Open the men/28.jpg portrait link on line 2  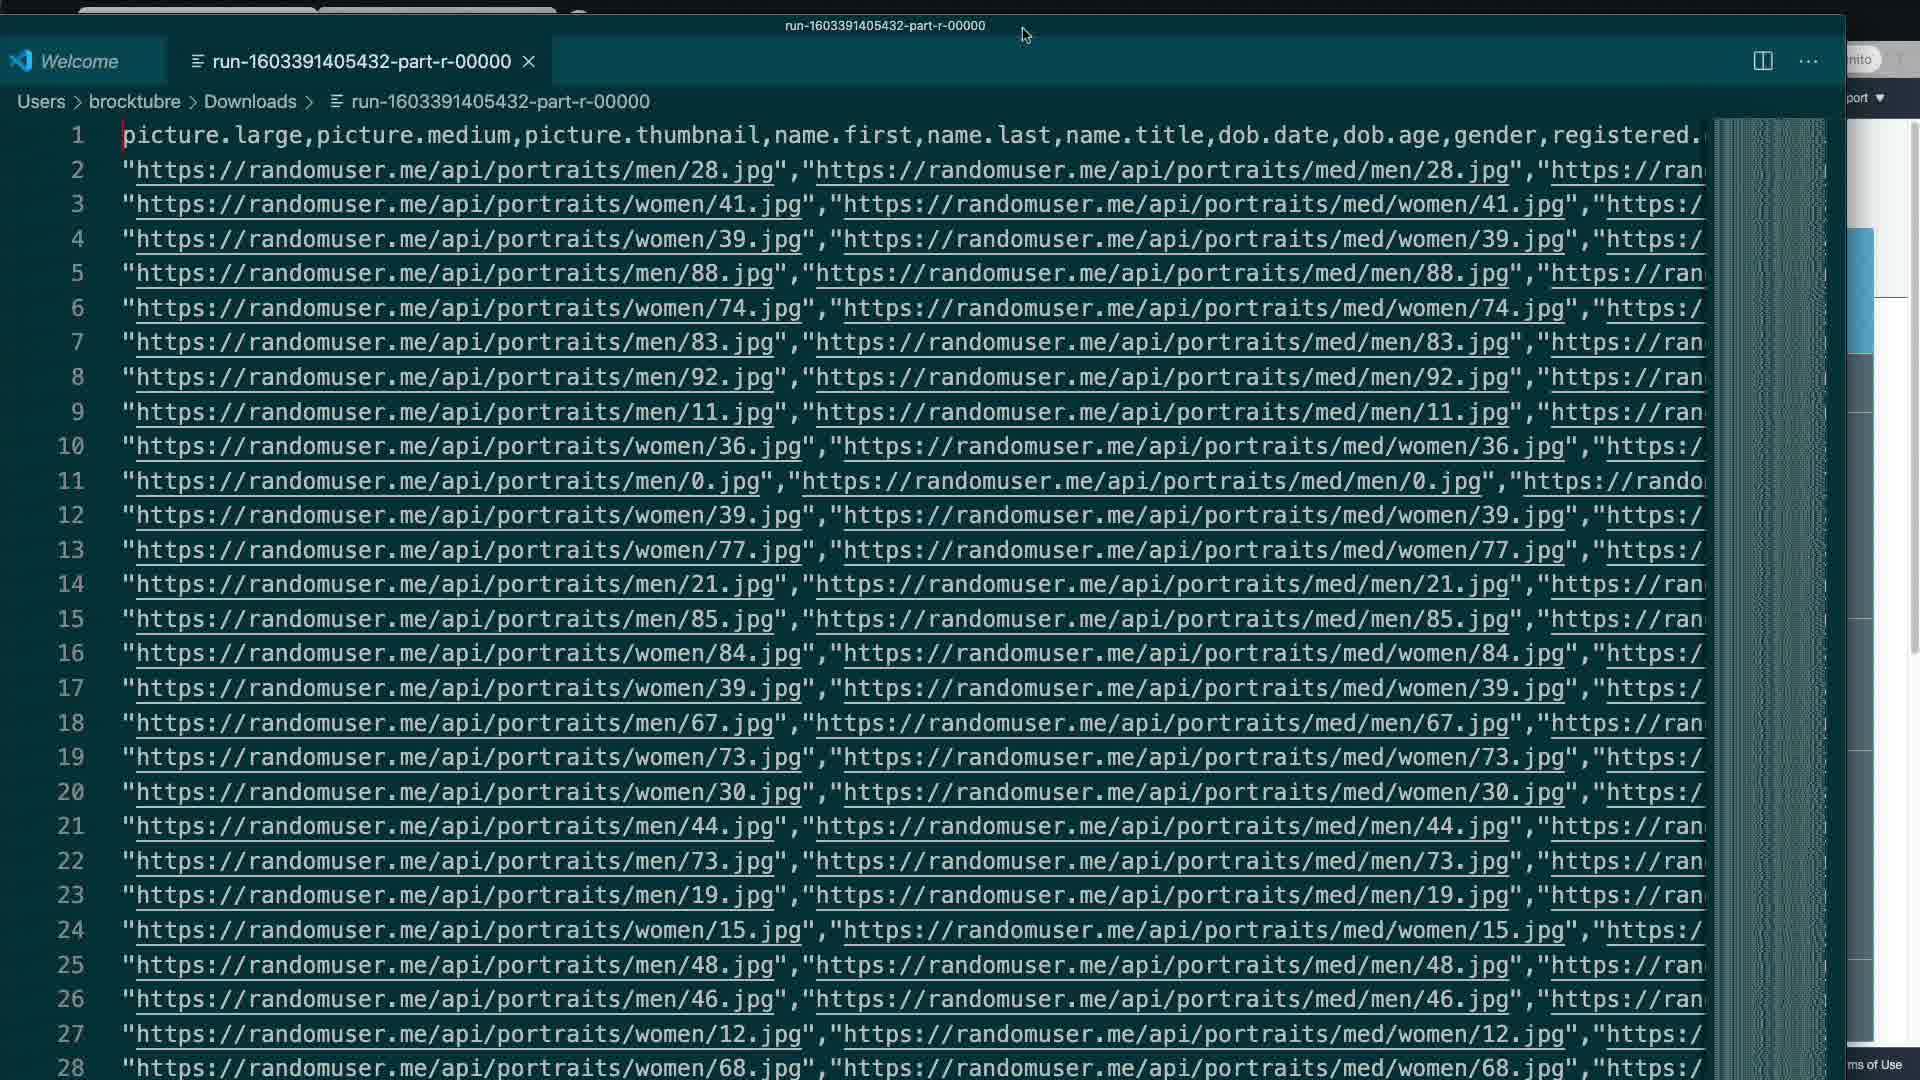click(x=455, y=170)
